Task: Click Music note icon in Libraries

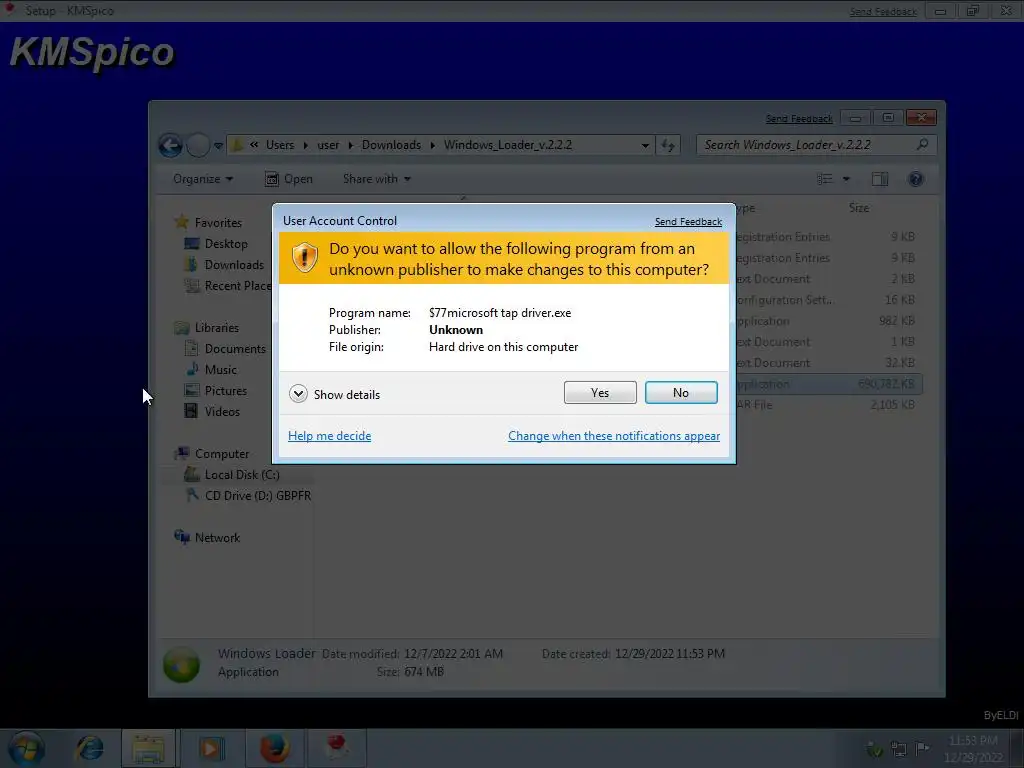Action: point(192,369)
